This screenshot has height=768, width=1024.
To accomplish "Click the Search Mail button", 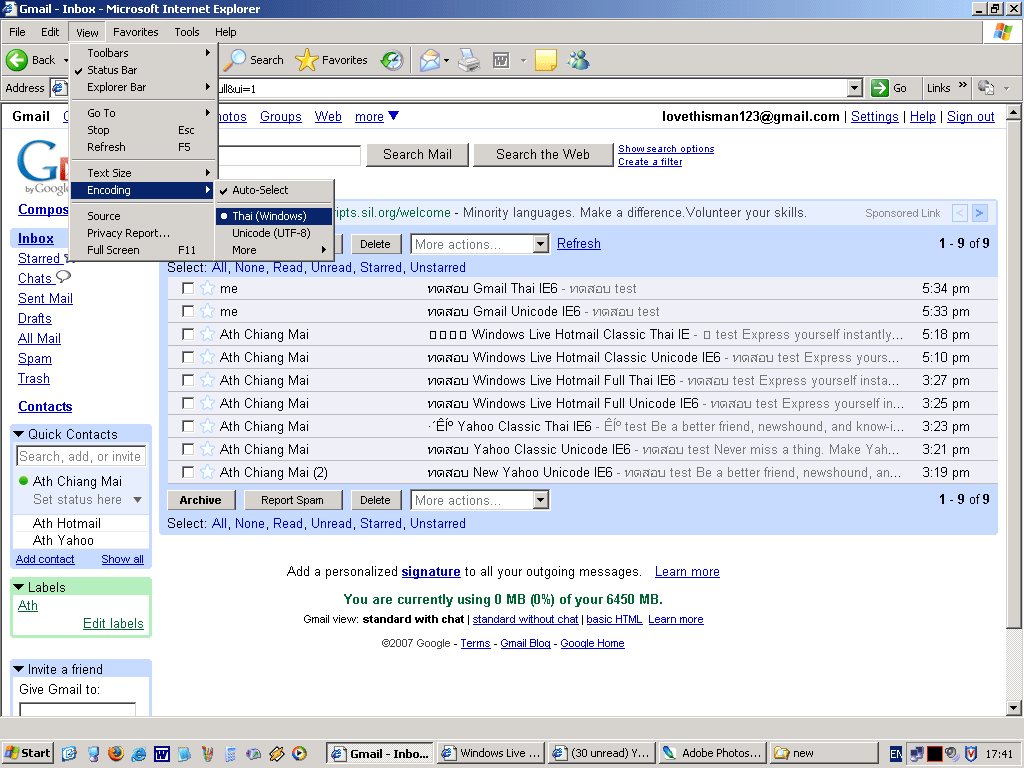I will (x=417, y=155).
